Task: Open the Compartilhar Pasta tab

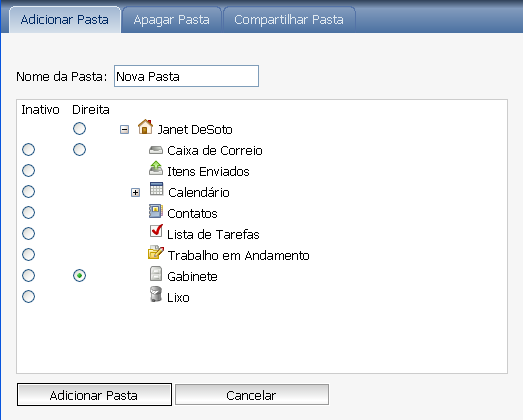Action: 289,20
